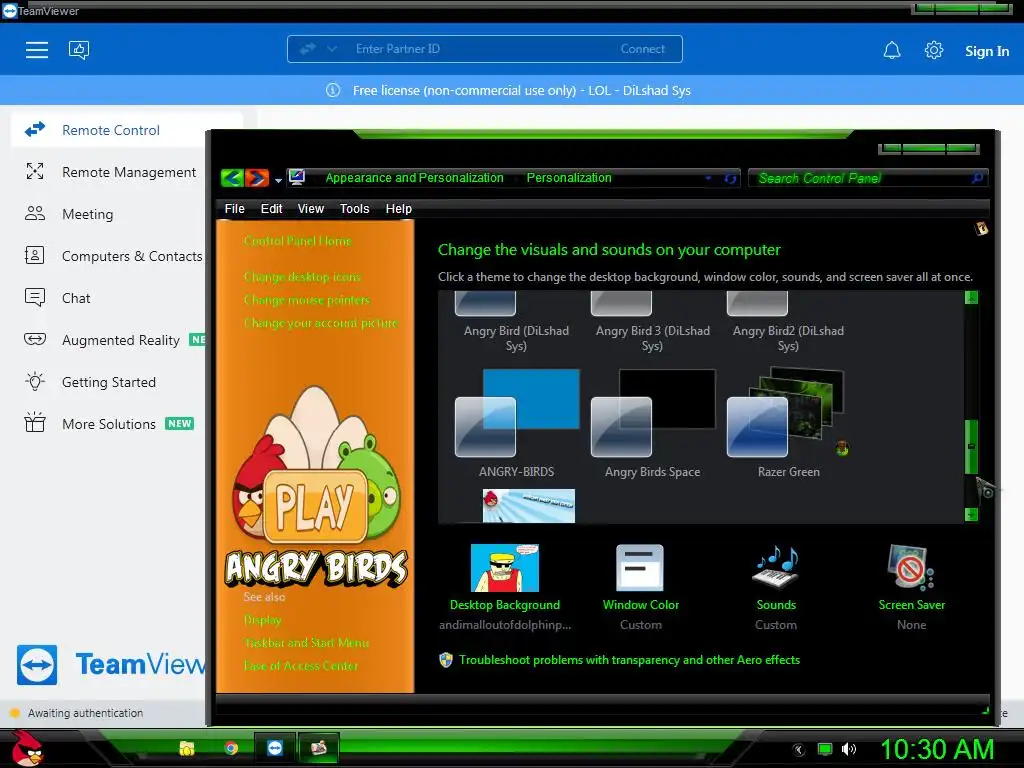The image size is (1024, 768).
Task: Open the File menu
Action: tap(234, 209)
